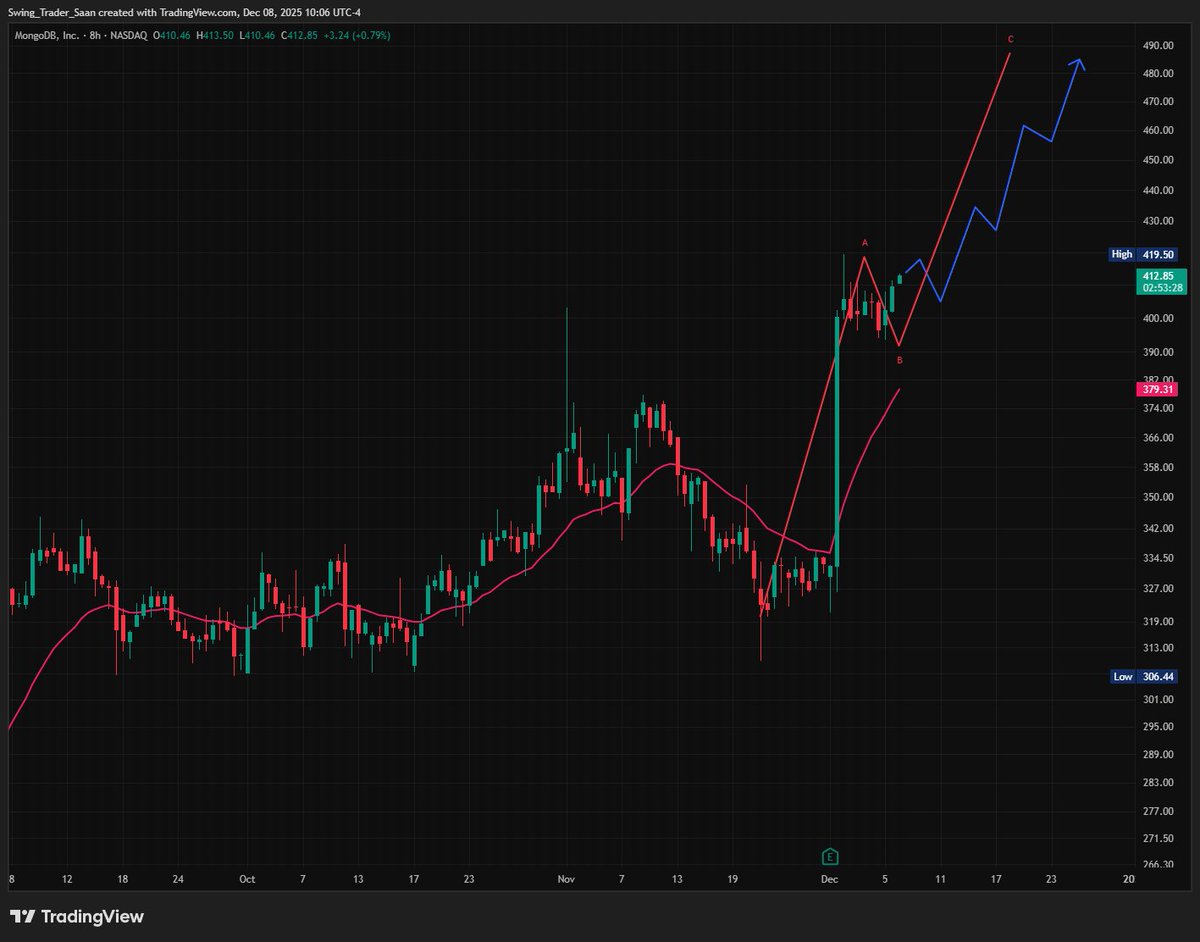Click the 11 date axis label
The height and width of the screenshot is (942, 1200).
940,880
